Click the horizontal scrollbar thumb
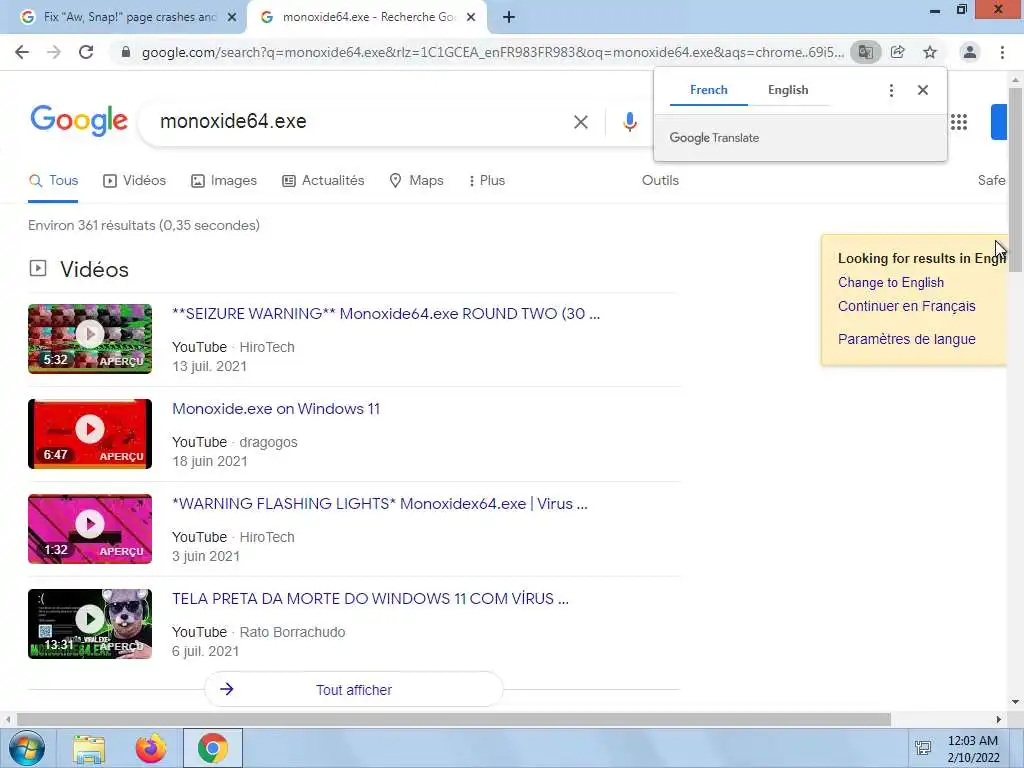Image resolution: width=1024 pixels, height=768 pixels. 454,720
